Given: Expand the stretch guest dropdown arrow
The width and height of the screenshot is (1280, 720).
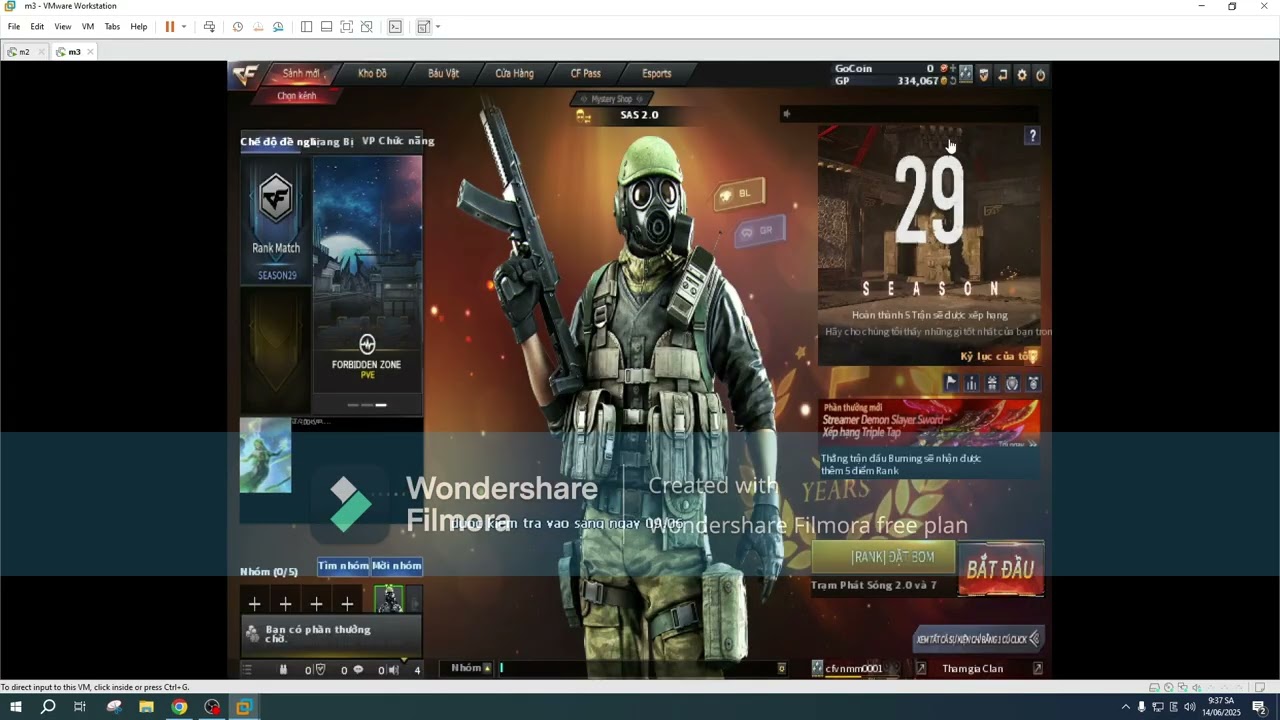Looking at the screenshot, I should pos(438,27).
